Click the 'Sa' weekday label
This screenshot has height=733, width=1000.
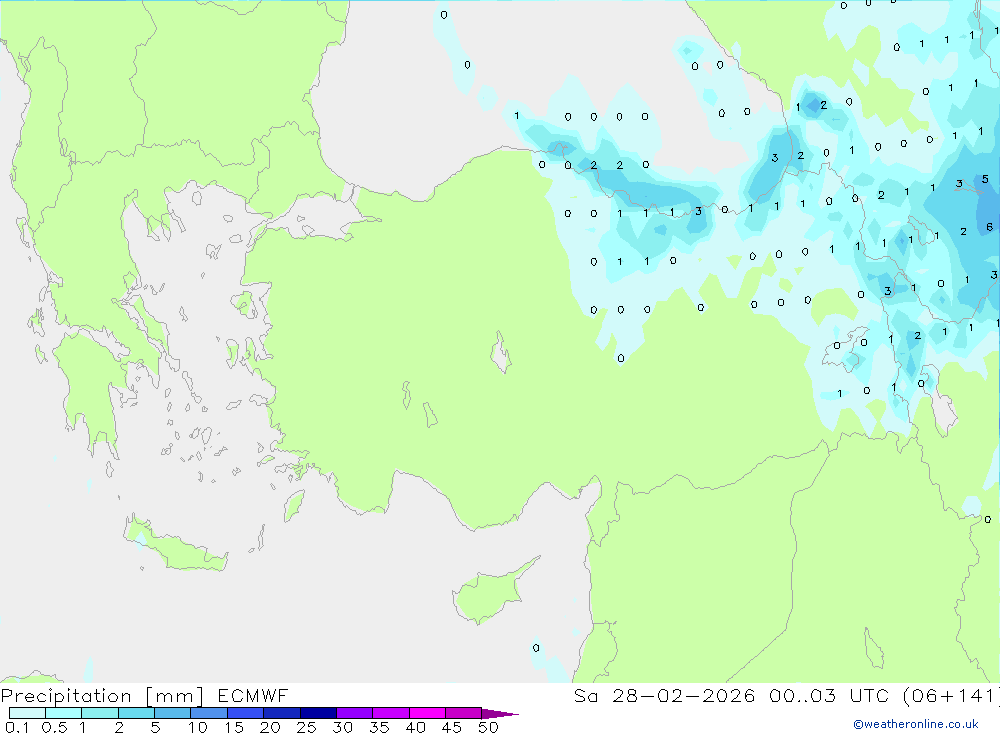pyautogui.click(x=585, y=695)
